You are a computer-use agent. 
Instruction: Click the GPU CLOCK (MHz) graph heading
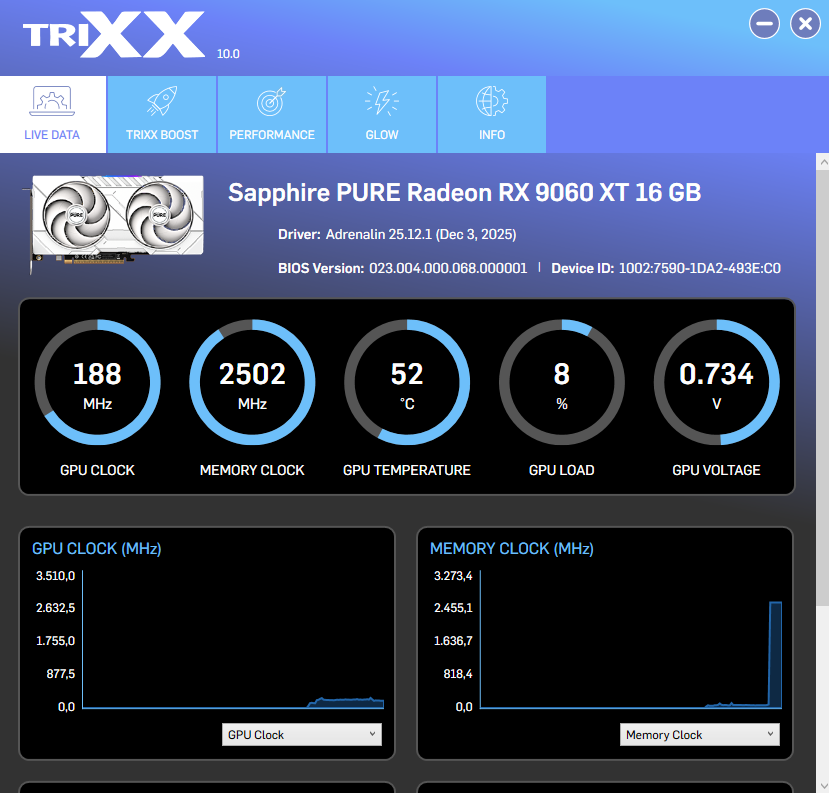97,549
